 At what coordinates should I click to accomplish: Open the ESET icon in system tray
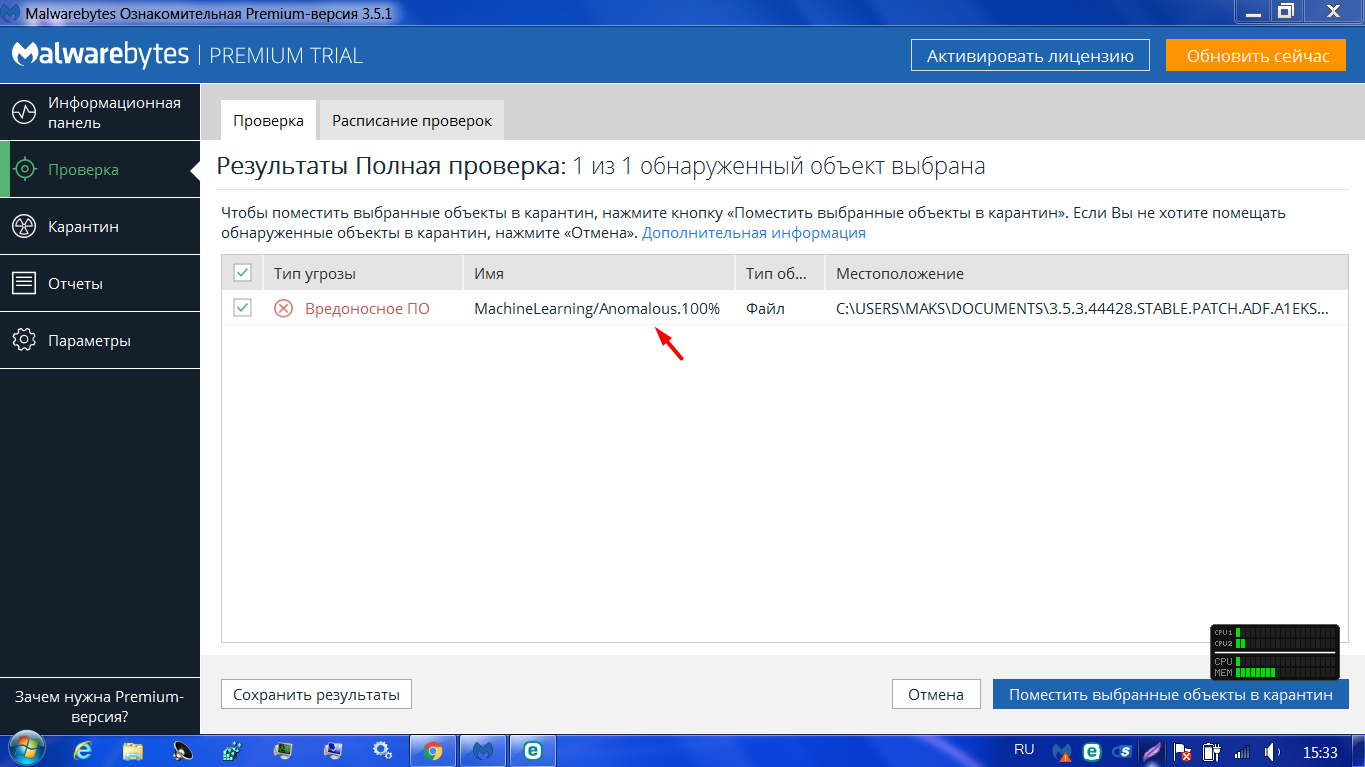pos(1093,751)
